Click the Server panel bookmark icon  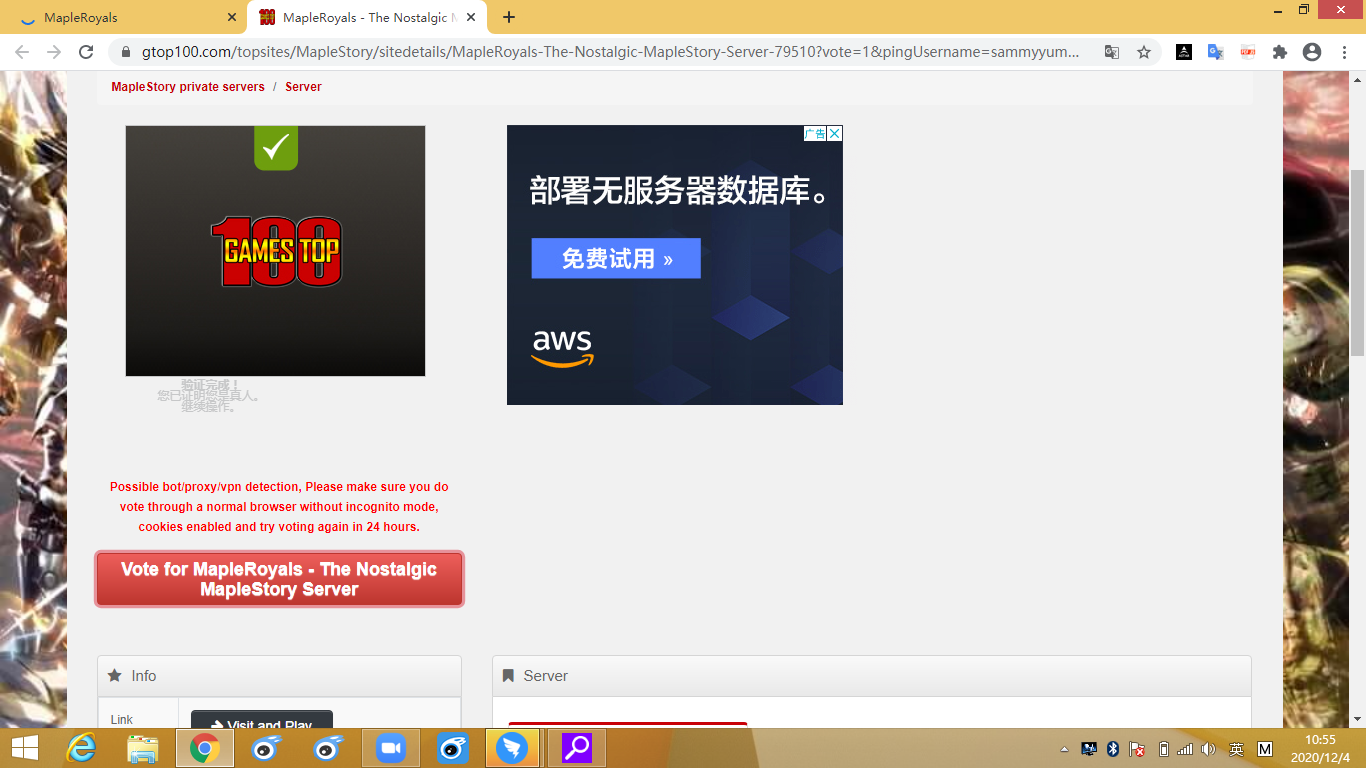point(508,676)
